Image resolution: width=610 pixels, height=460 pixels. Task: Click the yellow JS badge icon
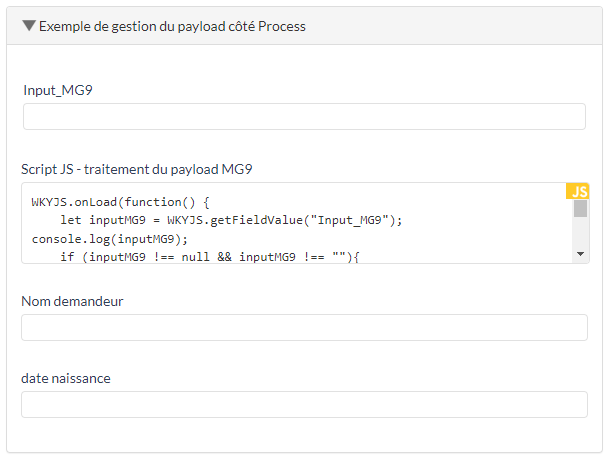click(x=579, y=191)
